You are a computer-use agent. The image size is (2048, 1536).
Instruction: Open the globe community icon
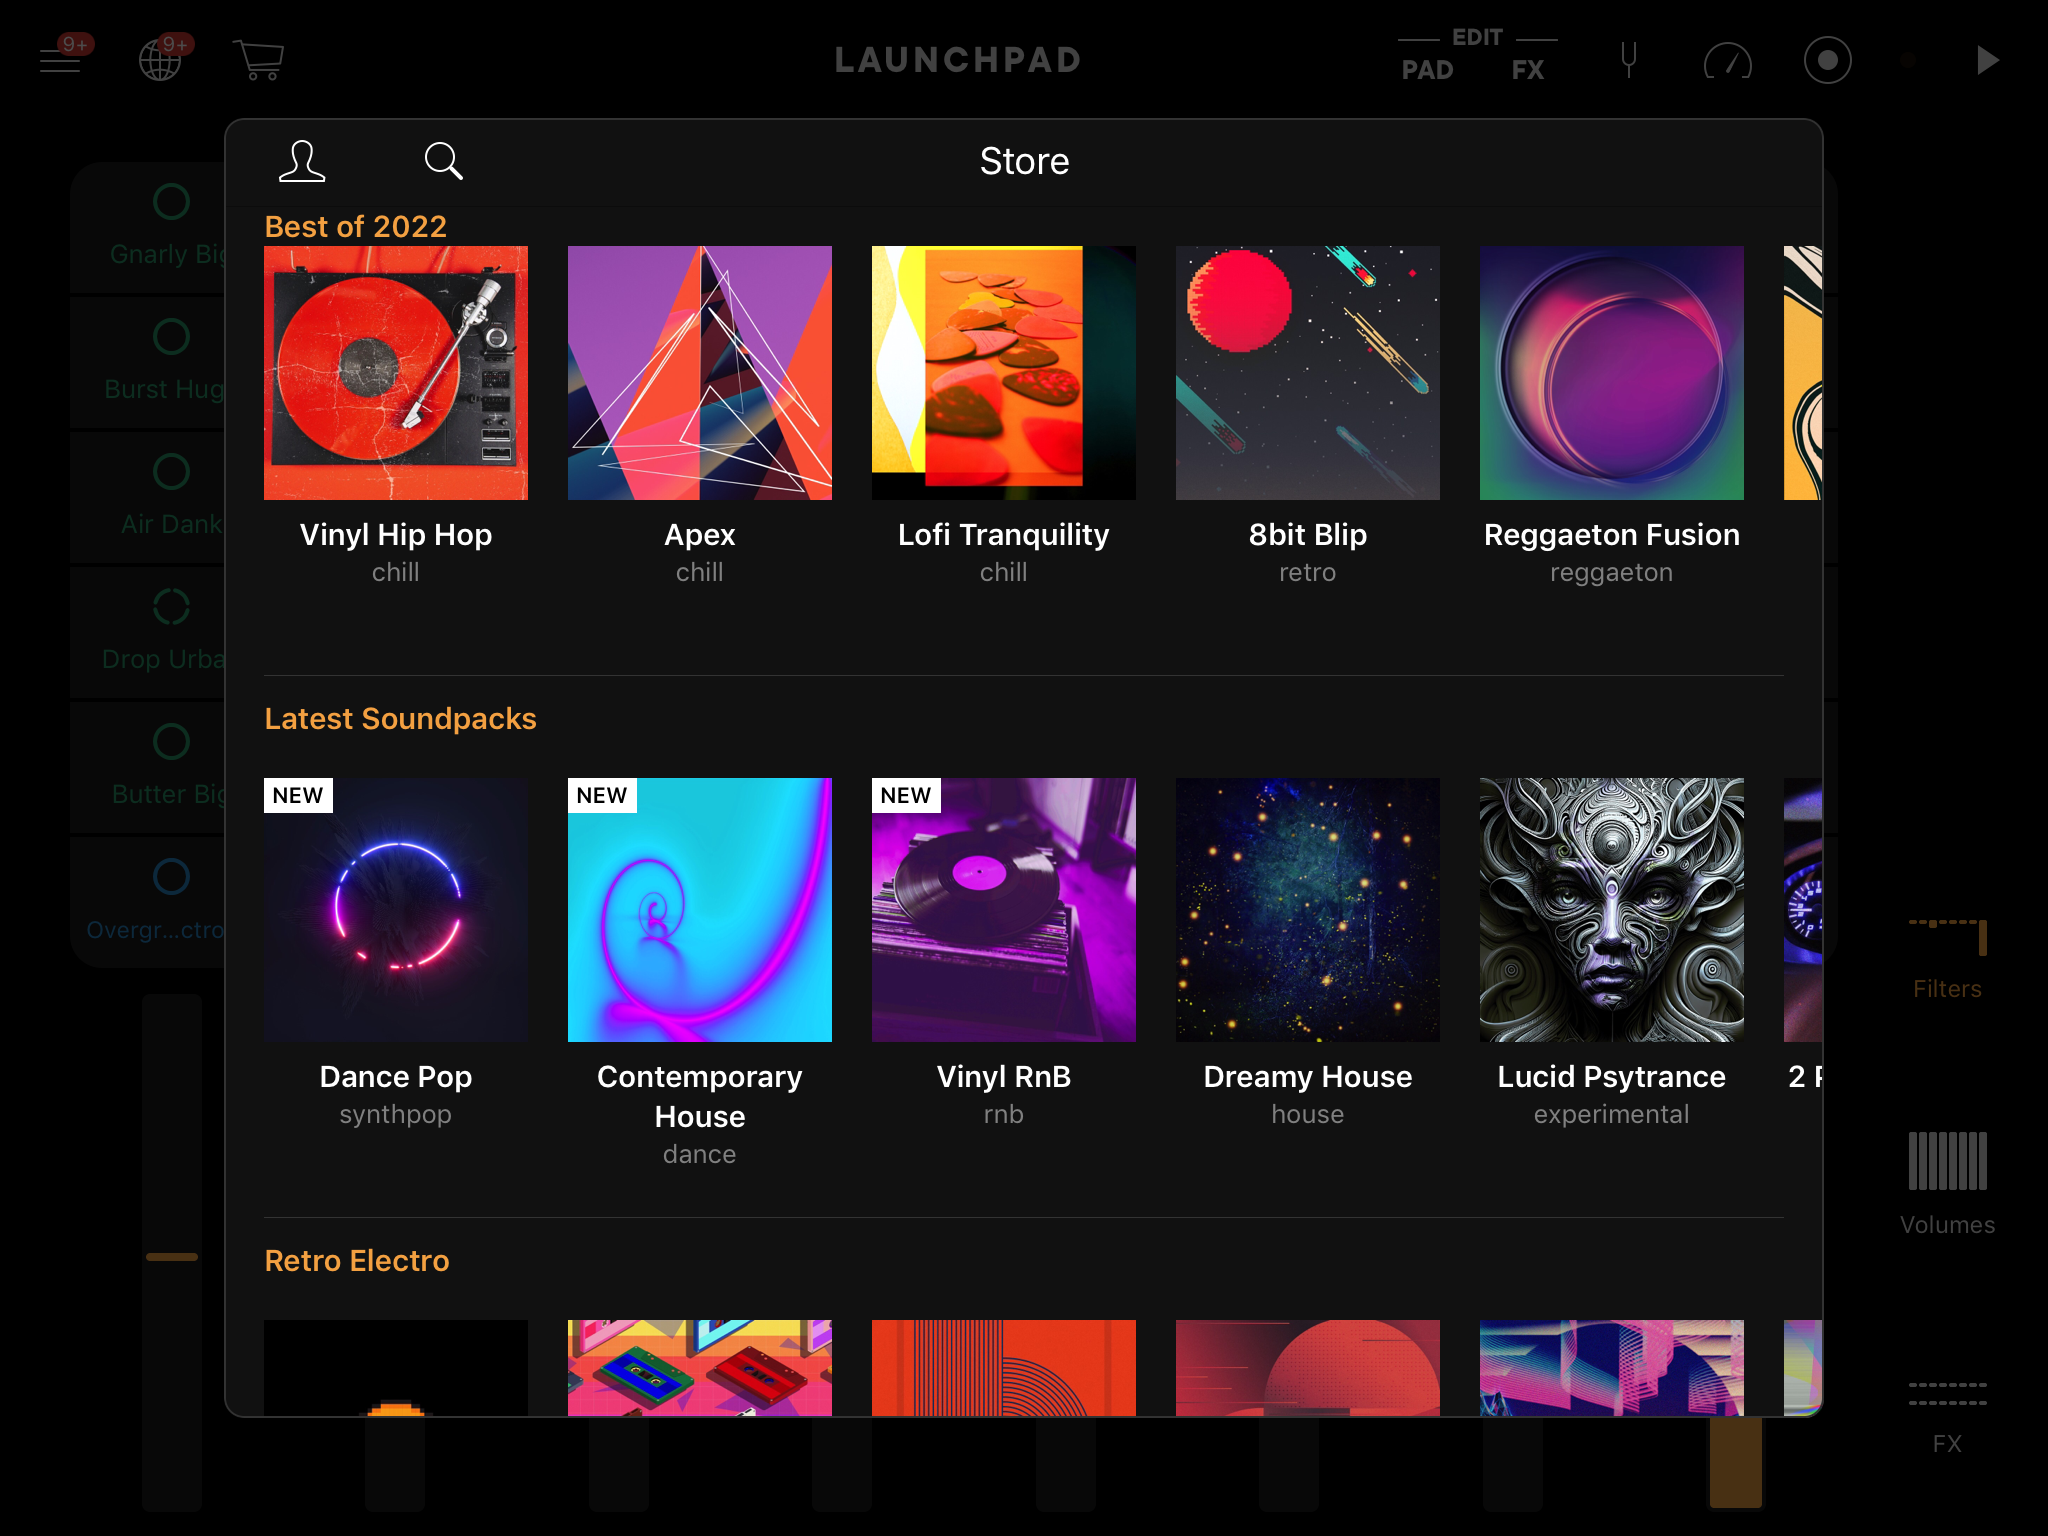point(160,61)
